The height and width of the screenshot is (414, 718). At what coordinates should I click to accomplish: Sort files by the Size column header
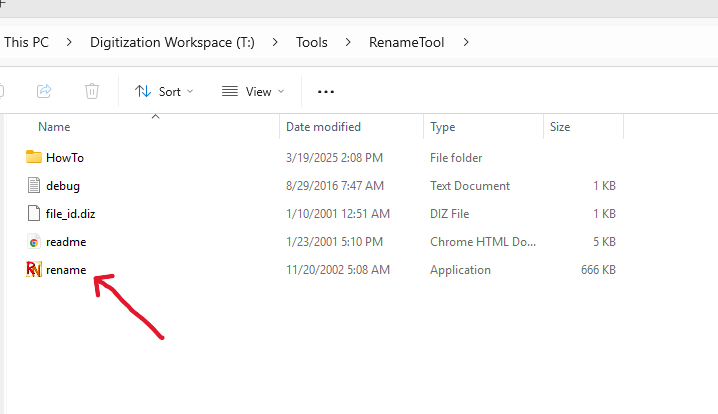tap(560, 127)
